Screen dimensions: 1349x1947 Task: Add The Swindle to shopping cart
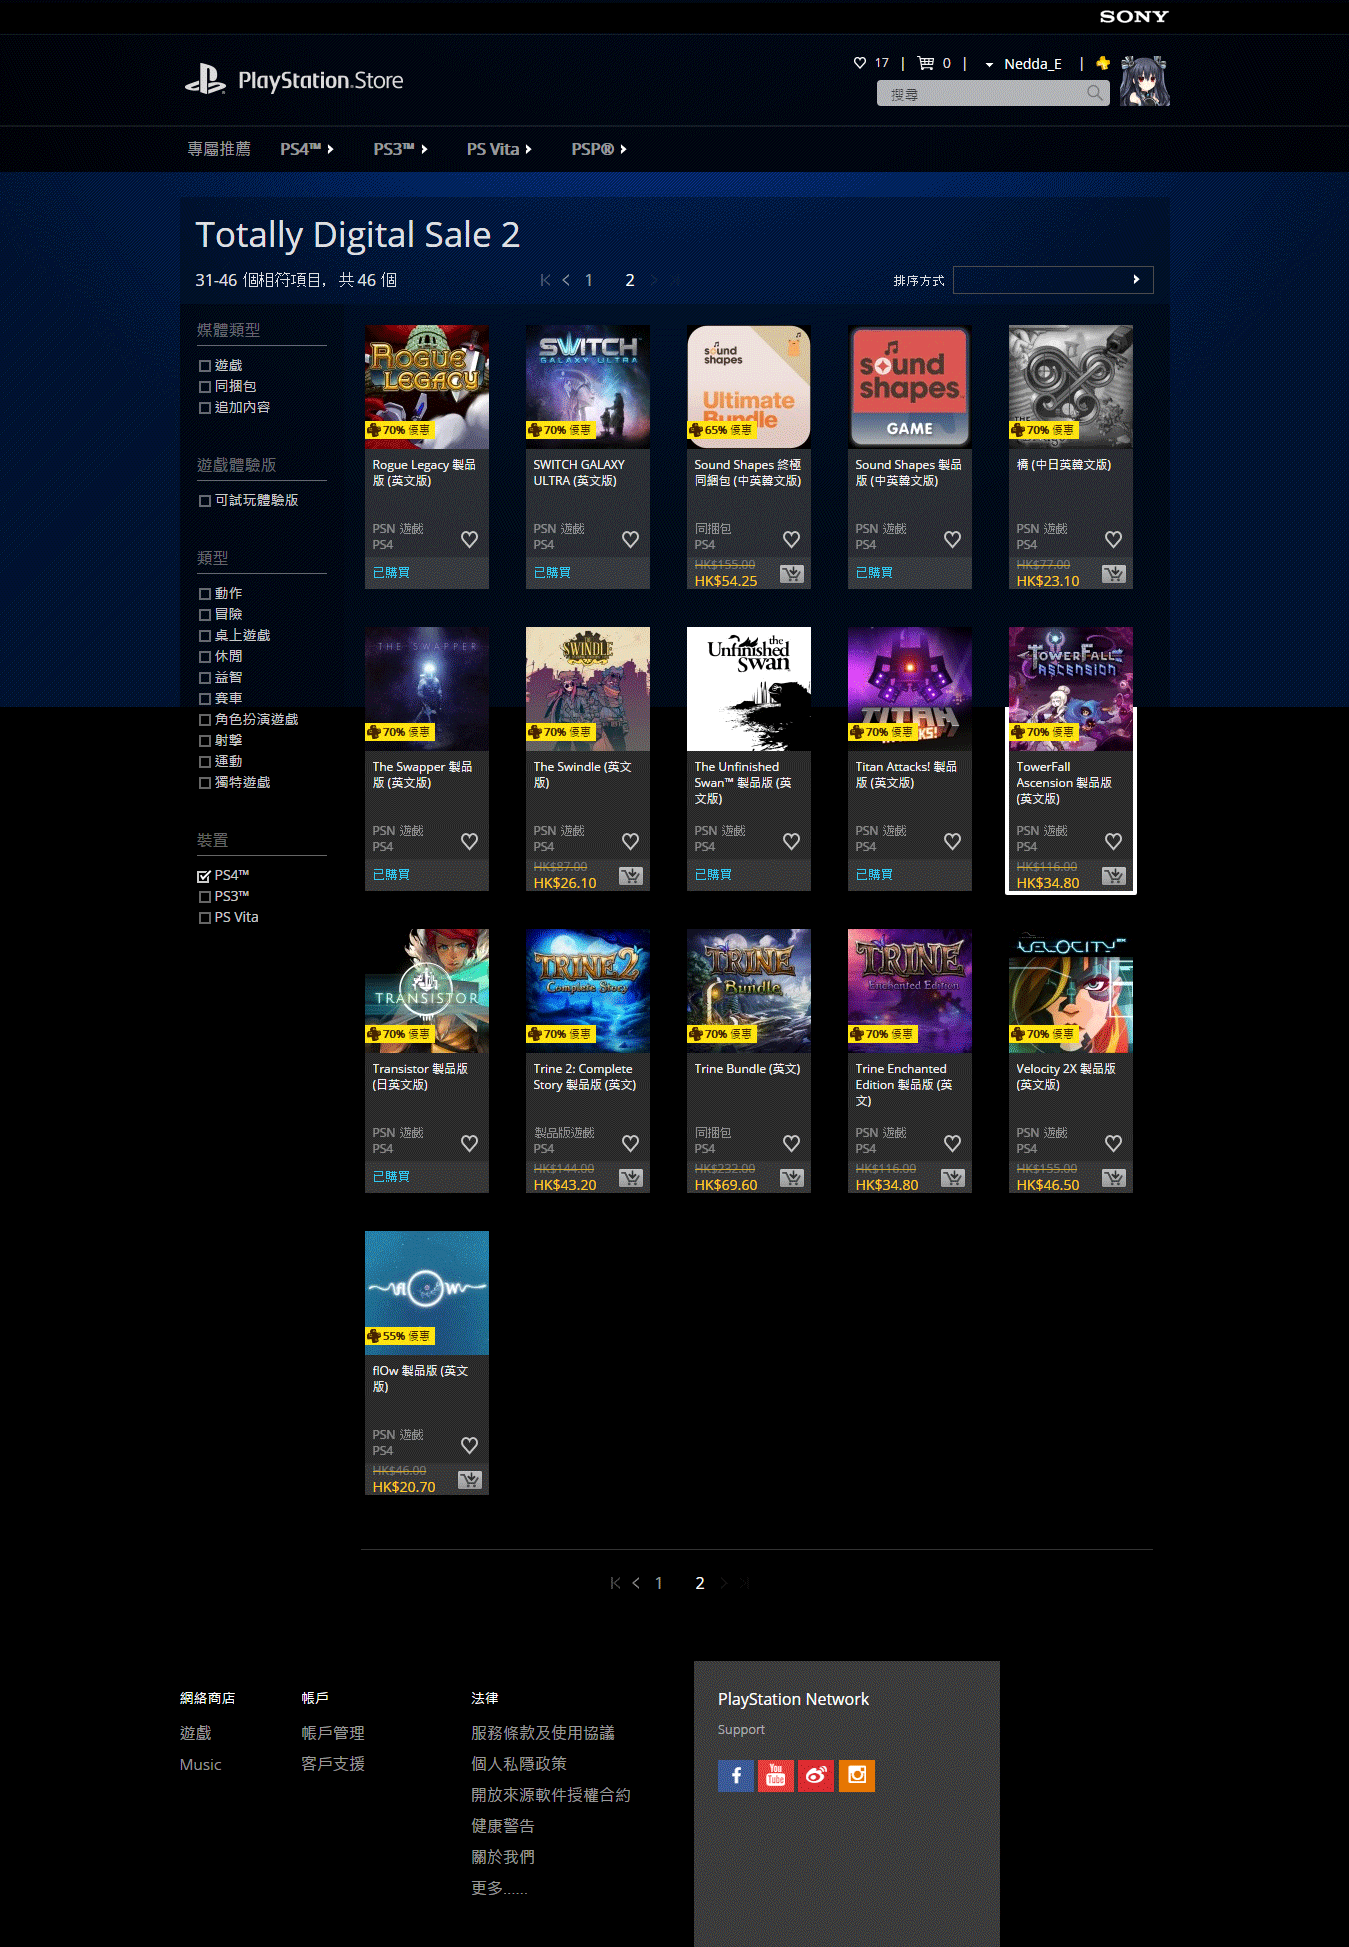point(630,876)
